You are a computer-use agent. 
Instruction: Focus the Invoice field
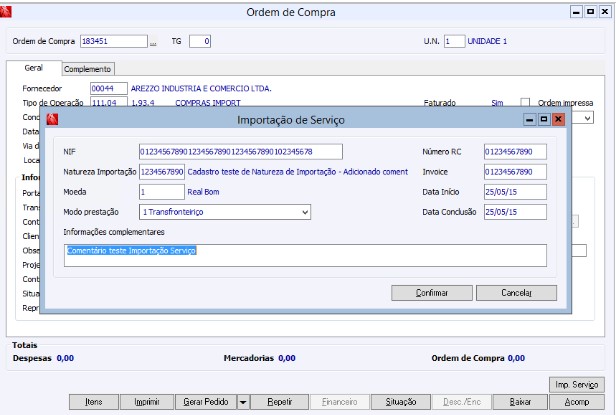click(x=515, y=172)
